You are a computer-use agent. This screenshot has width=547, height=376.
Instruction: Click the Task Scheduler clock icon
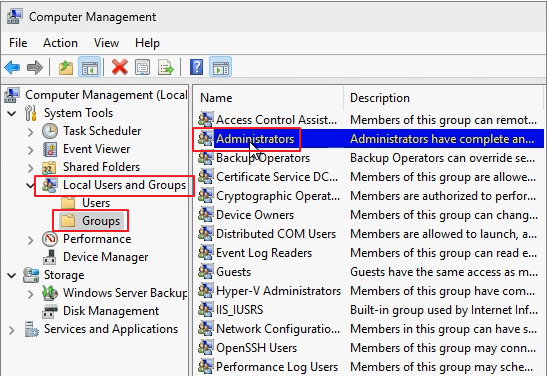click(50, 131)
